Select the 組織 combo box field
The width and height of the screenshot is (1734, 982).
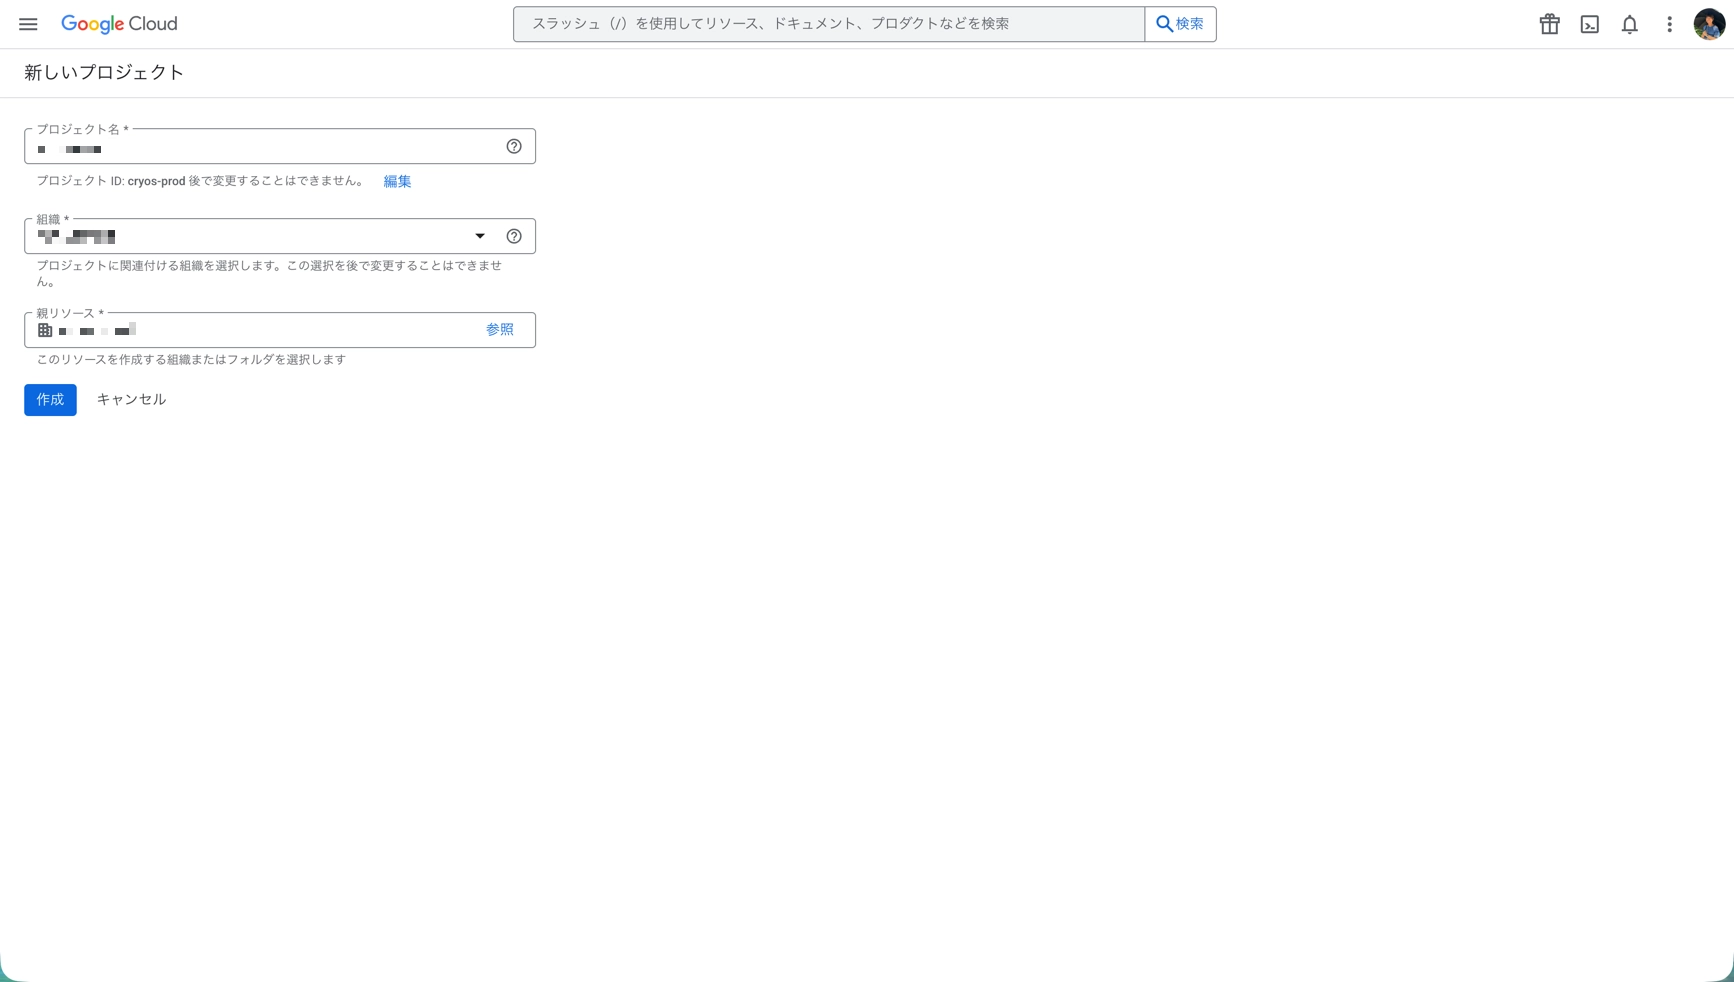pyautogui.click(x=250, y=237)
